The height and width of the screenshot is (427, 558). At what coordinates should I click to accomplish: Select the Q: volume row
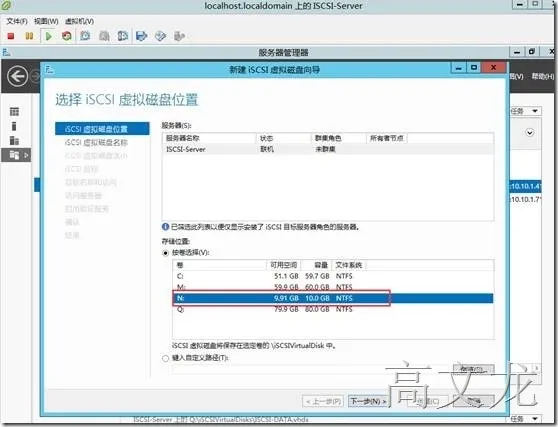(333, 309)
